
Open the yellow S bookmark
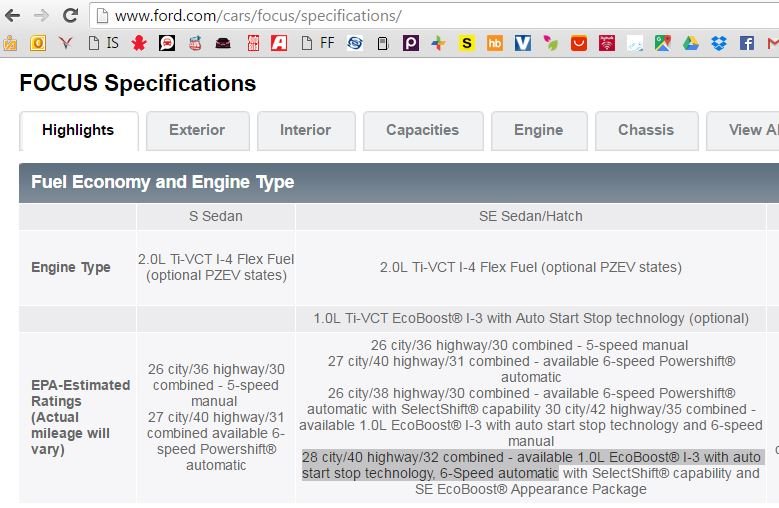click(467, 43)
